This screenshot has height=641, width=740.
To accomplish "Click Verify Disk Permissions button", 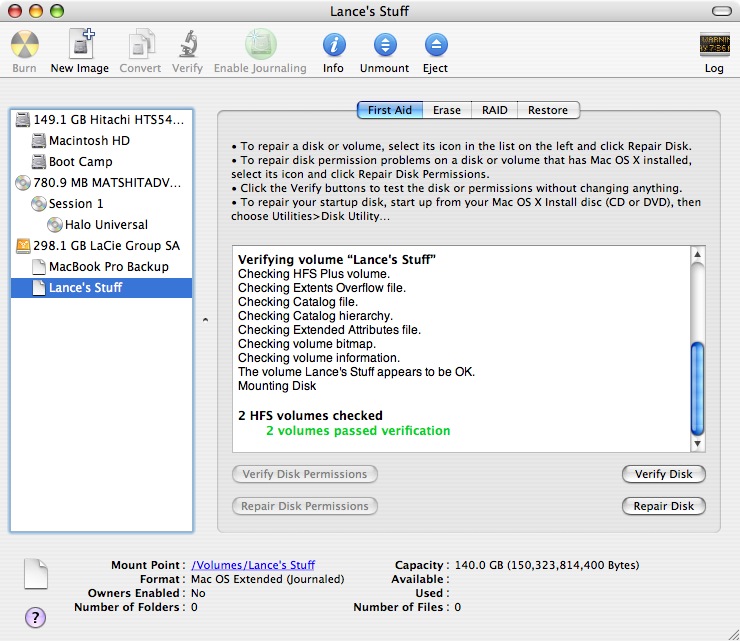I will 305,474.
